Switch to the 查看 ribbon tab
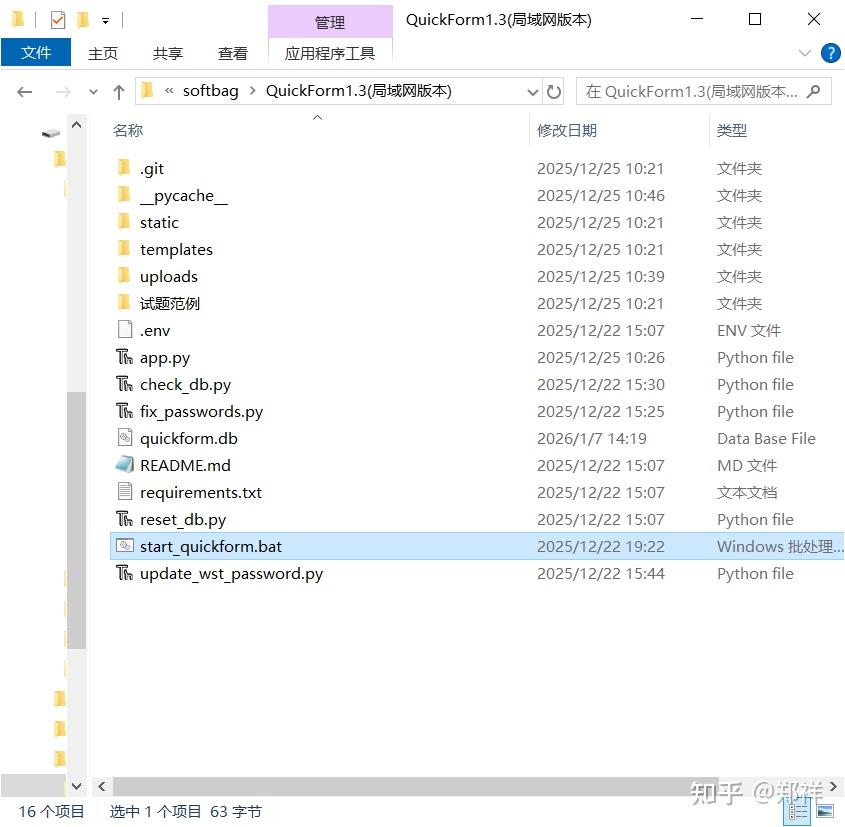This screenshot has height=827, width=845. [x=232, y=53]
